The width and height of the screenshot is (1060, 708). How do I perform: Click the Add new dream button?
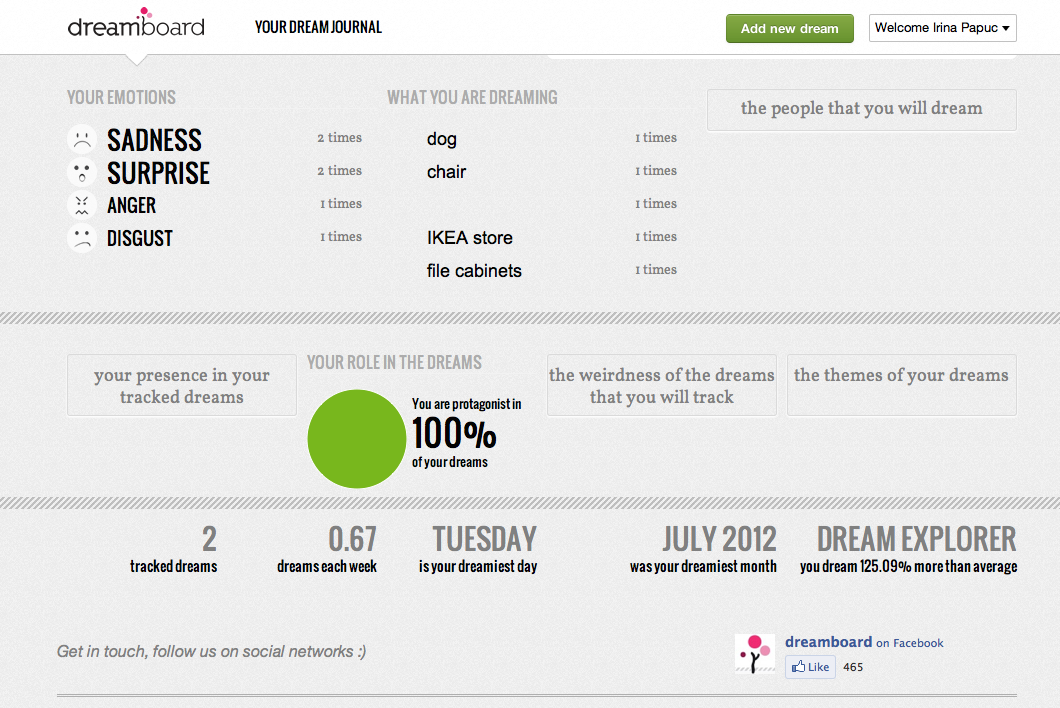[x=789, y=28]
